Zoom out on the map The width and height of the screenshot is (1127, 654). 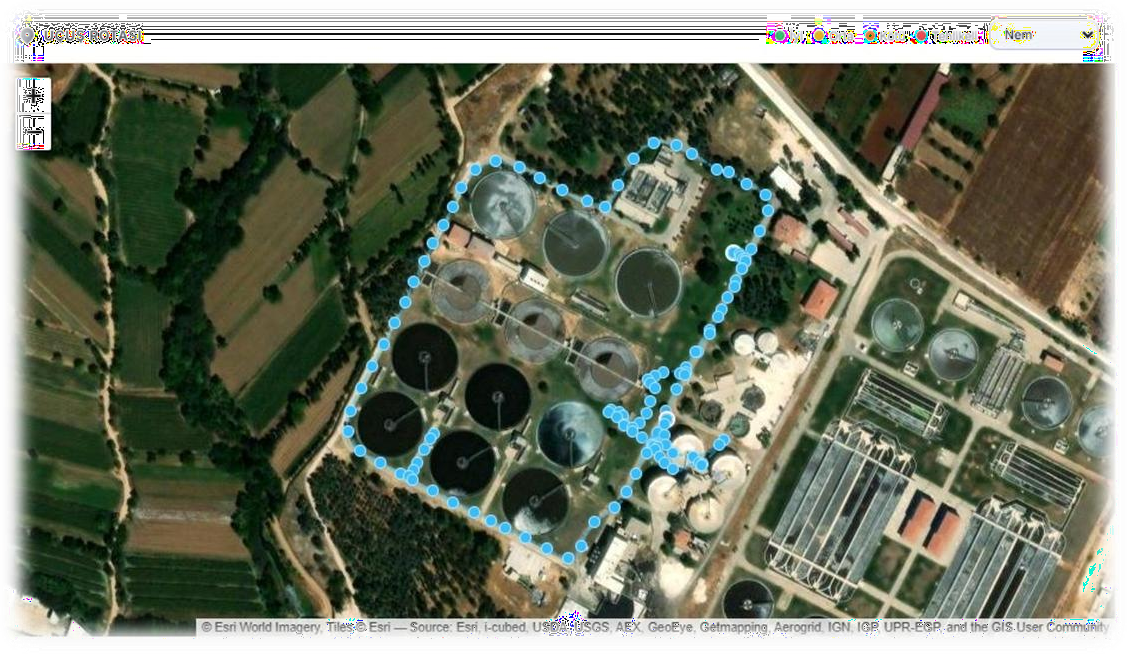point(33,131)
